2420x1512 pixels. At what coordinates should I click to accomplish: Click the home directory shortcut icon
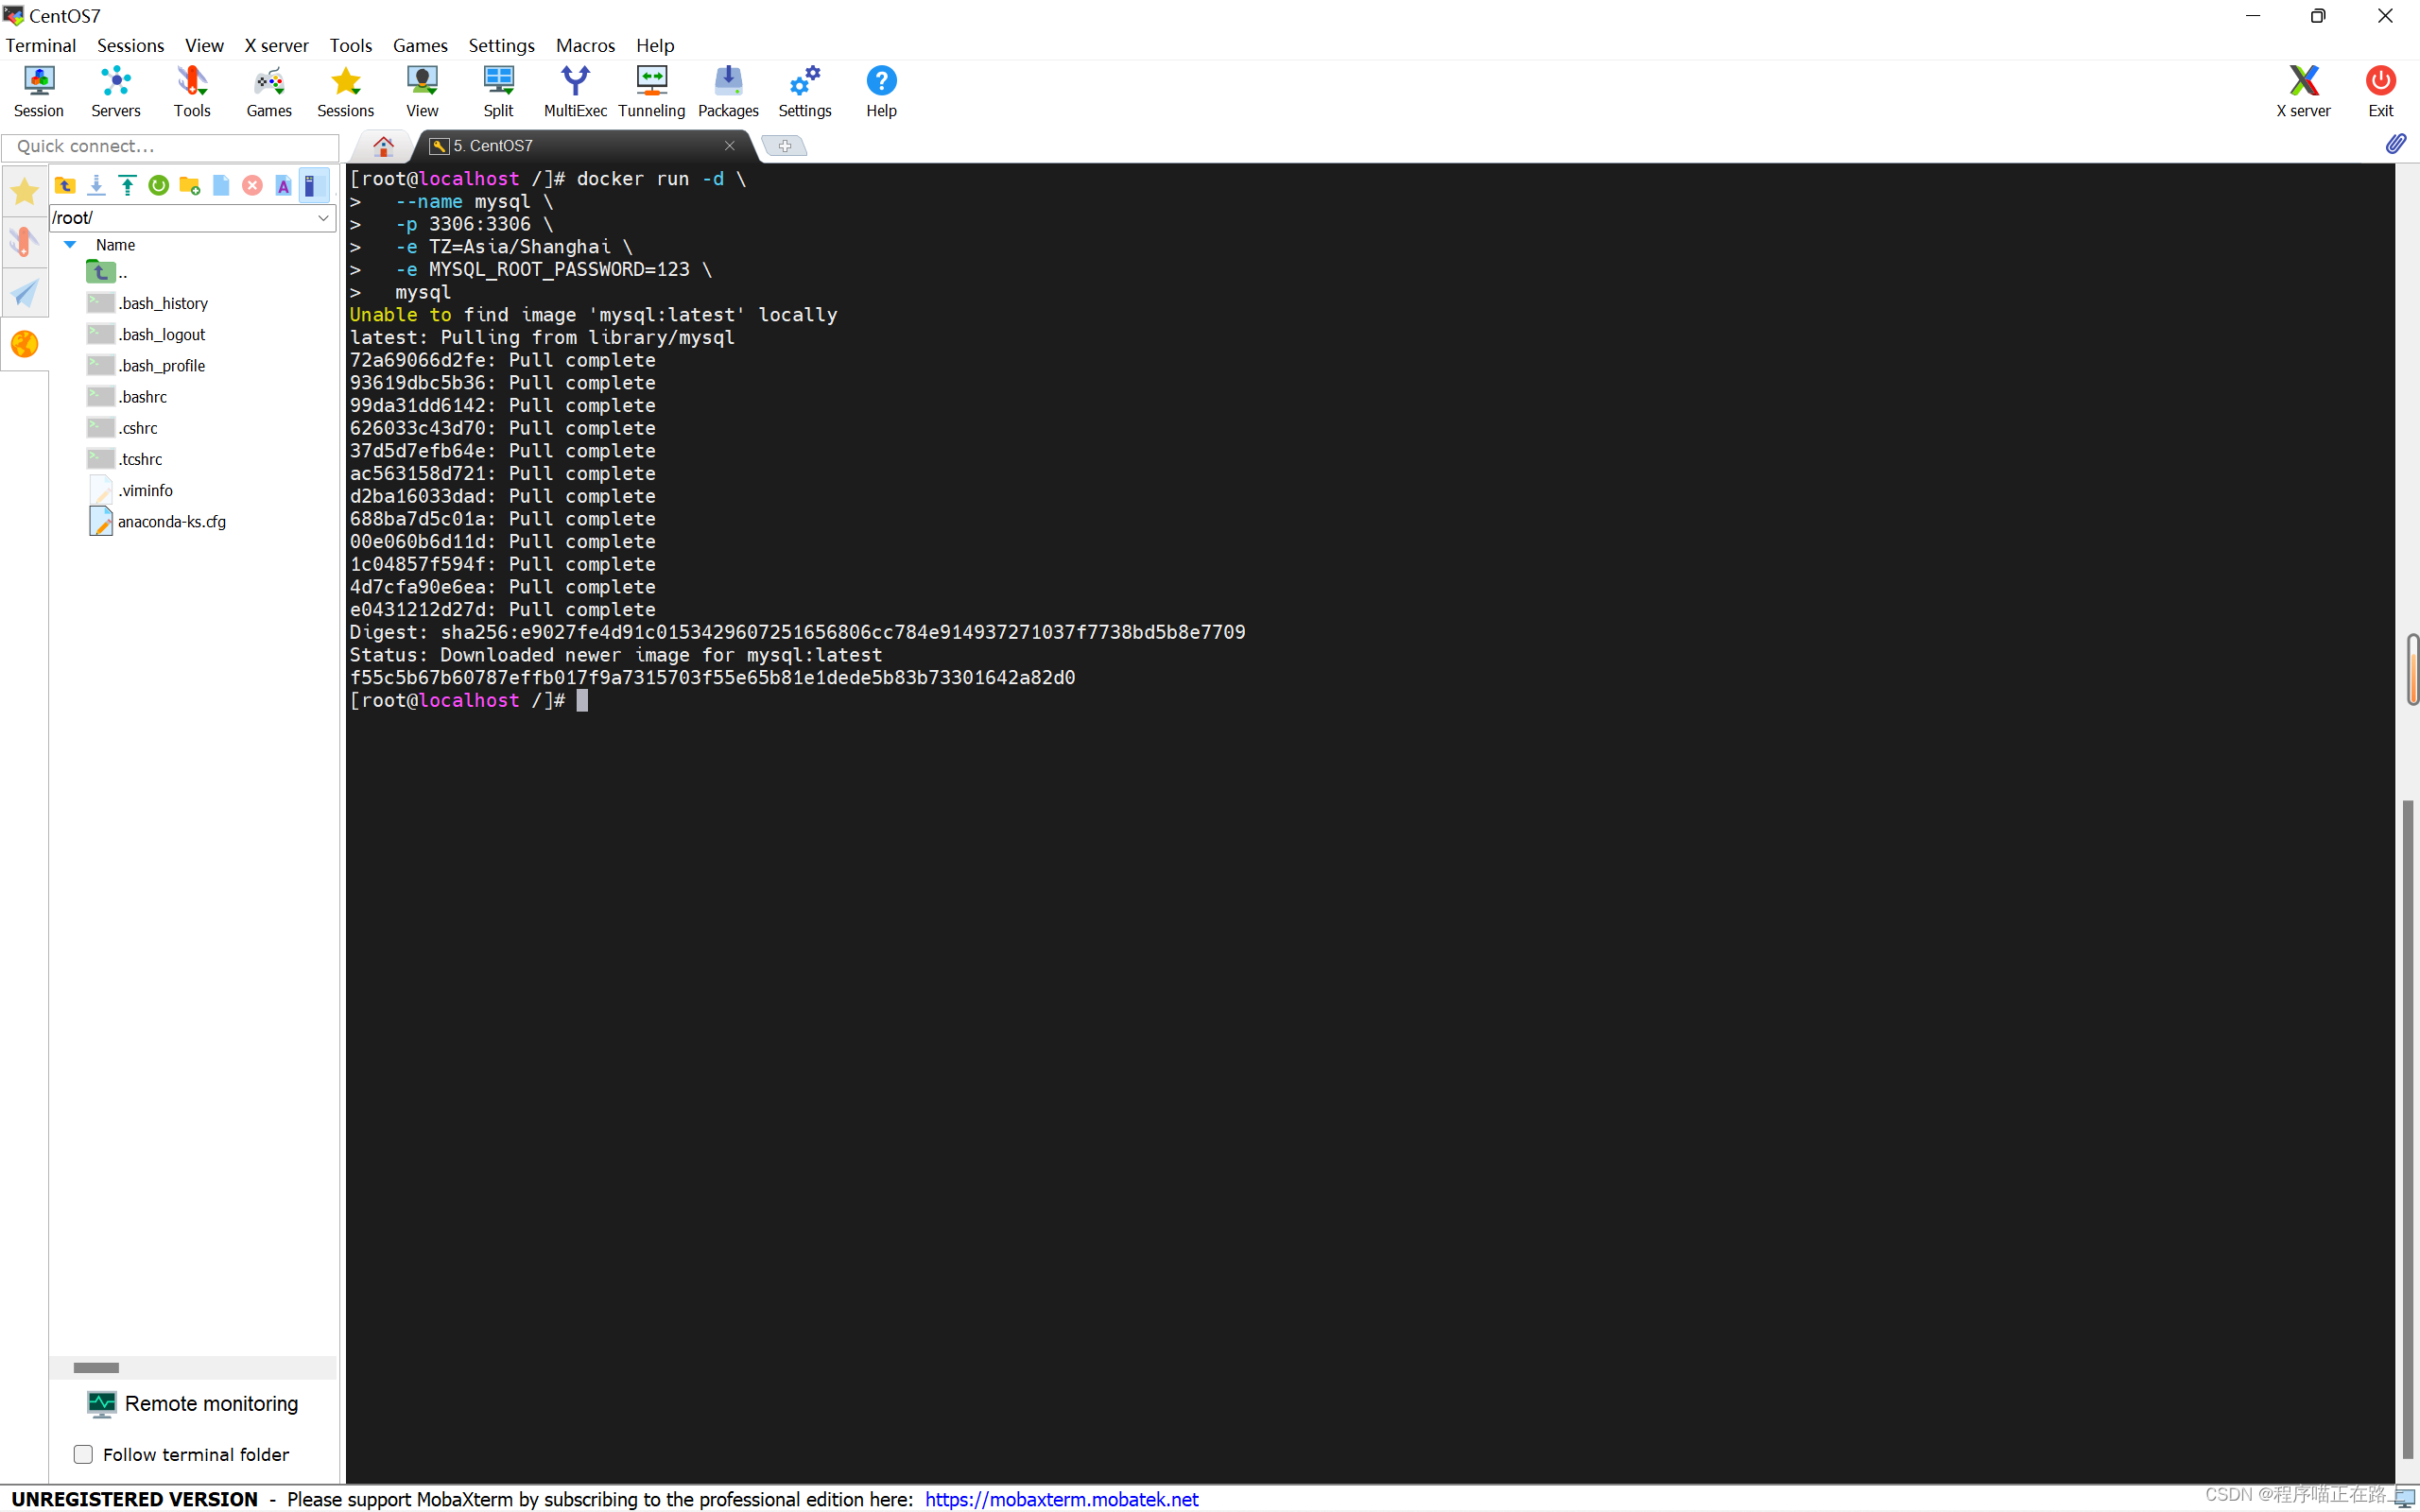point(380,145)
